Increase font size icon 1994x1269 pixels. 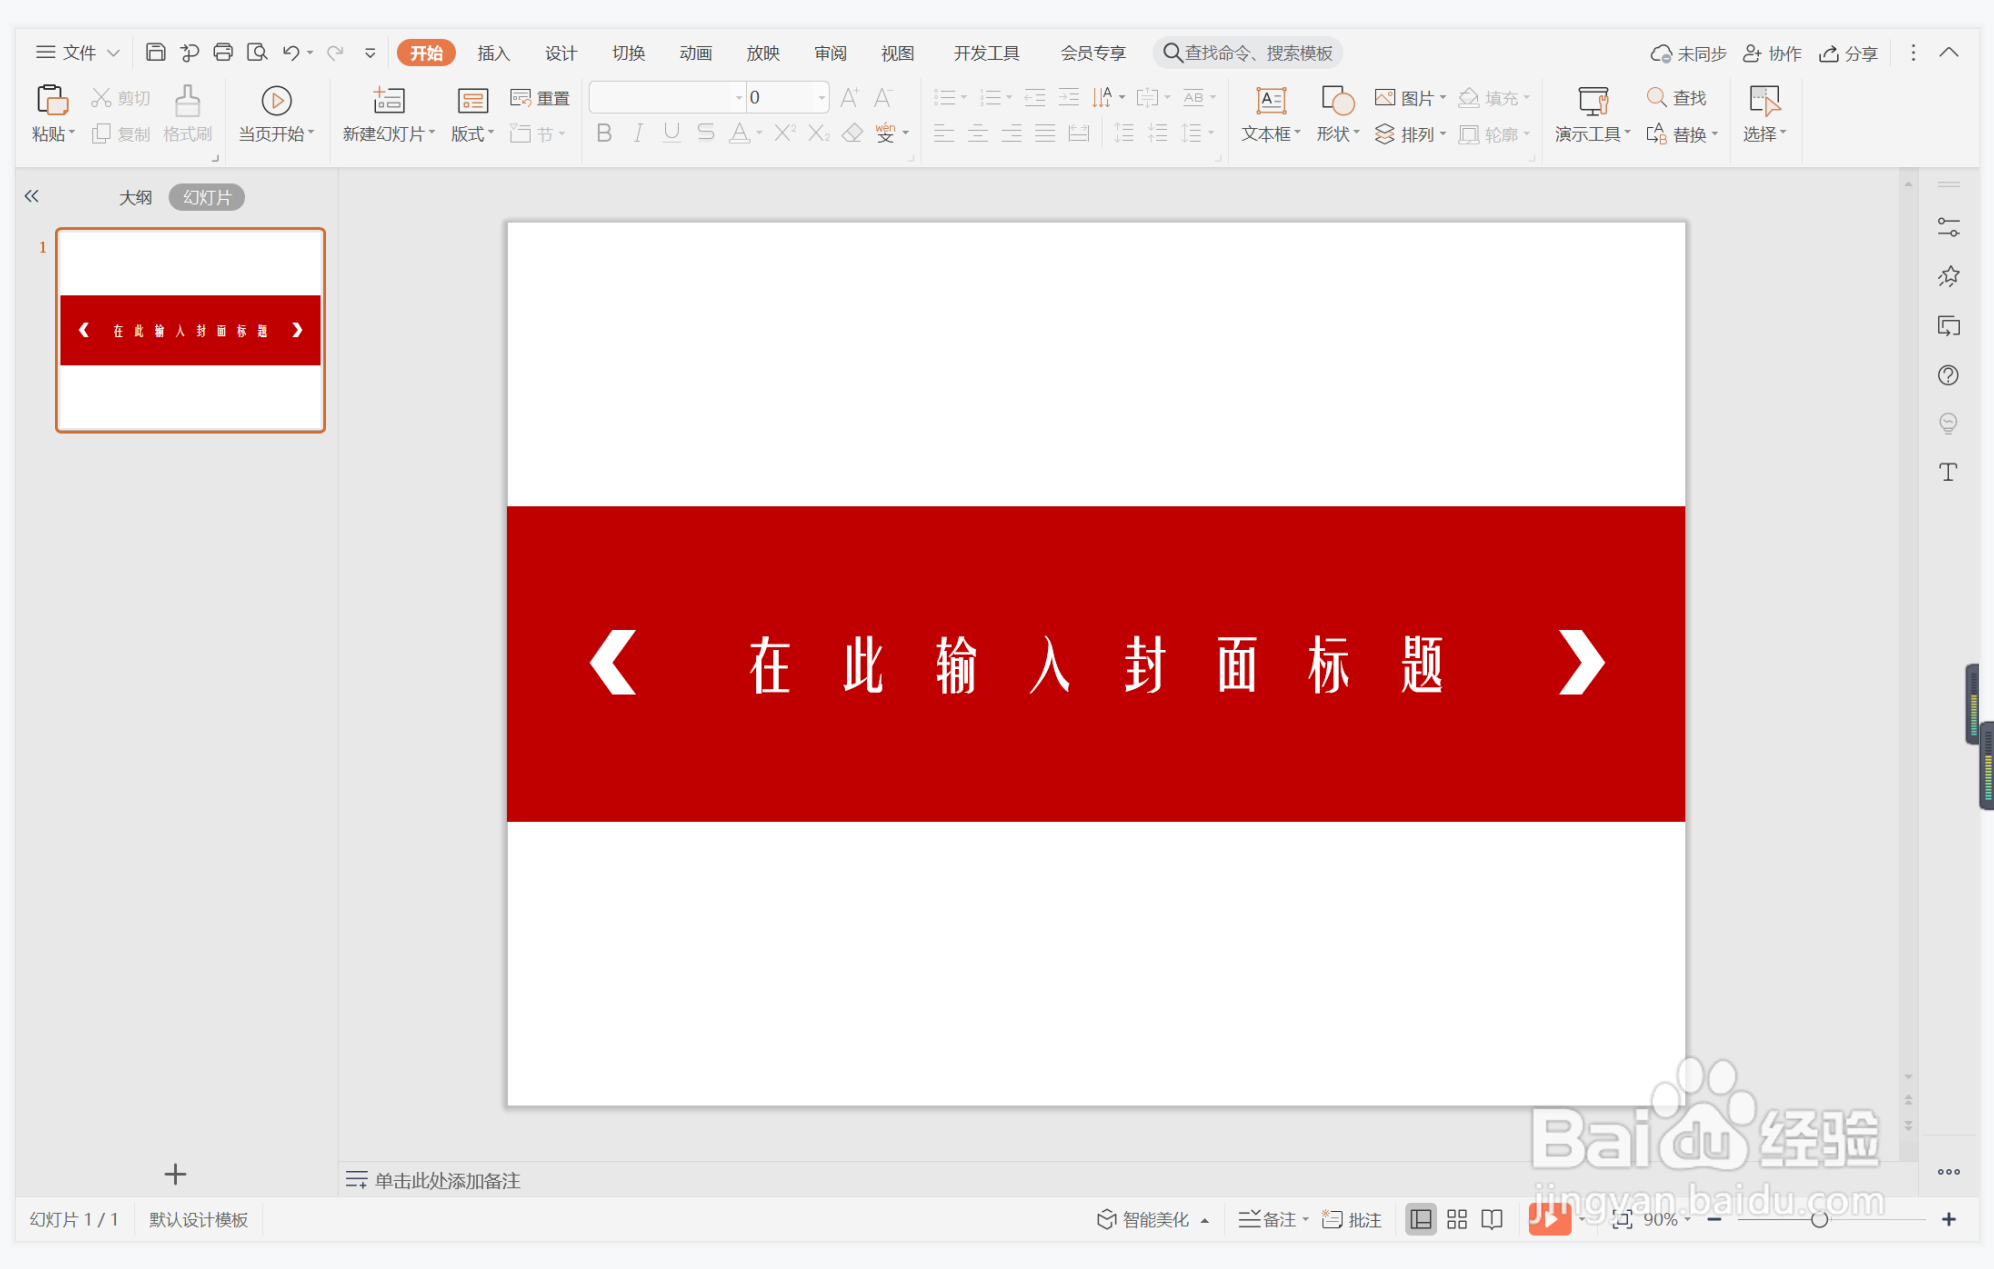click(849, 97)
